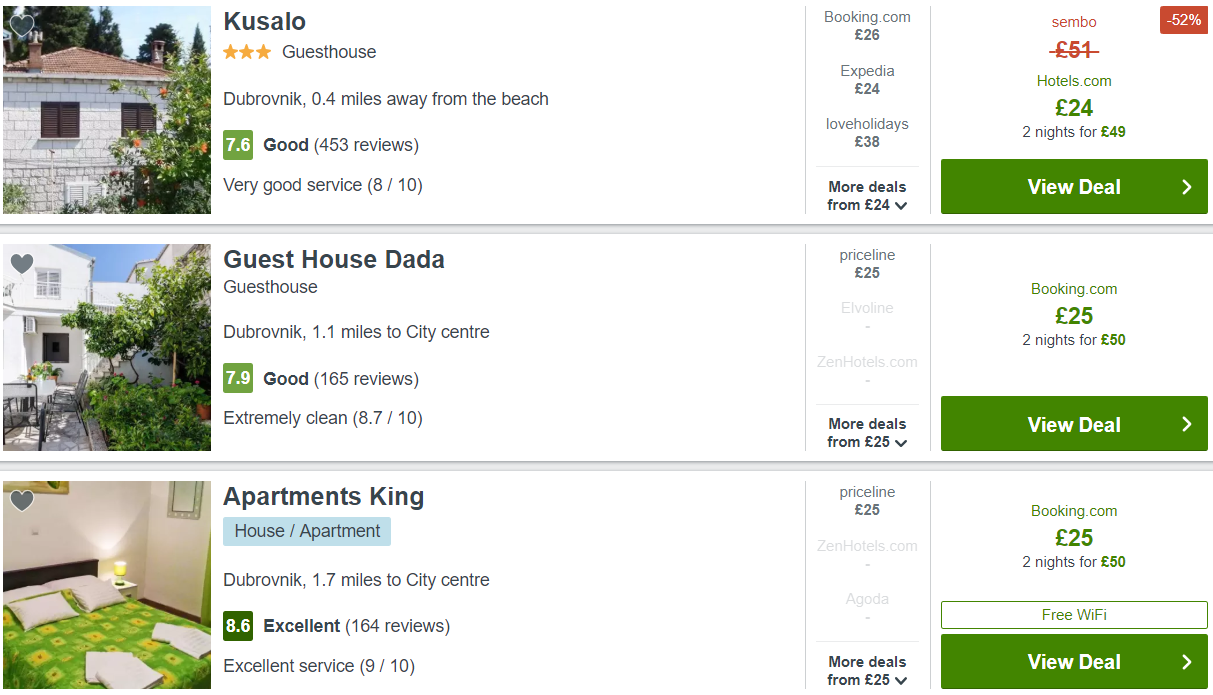Click View Deal for Kusalo
Screen dimensions: 1213x695
coord(1074,186)
